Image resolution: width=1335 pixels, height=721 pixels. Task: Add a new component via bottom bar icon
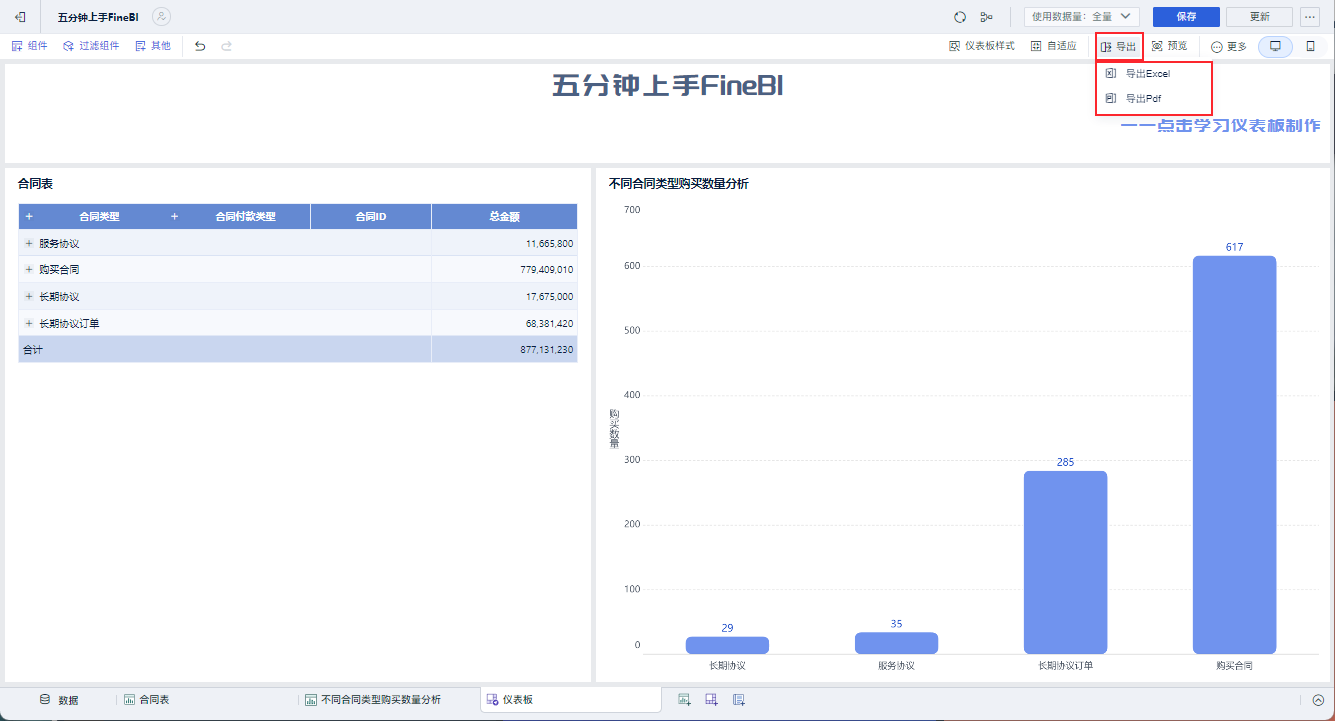(685, 700)
